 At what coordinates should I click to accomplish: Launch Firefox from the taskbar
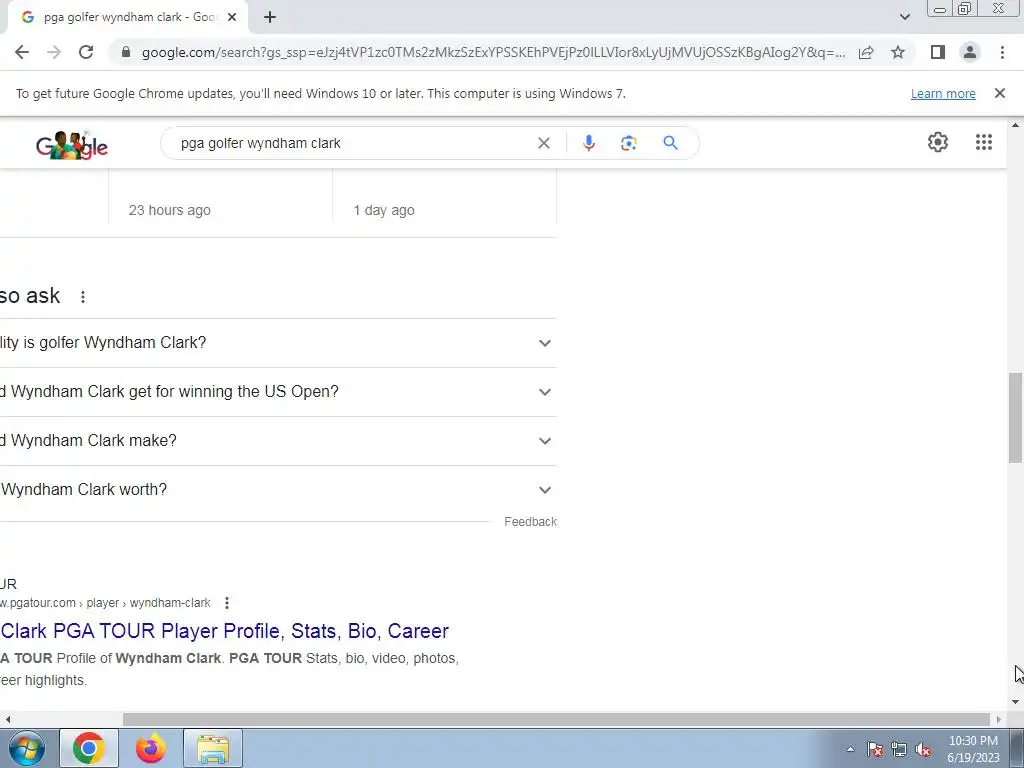[151, 748]
